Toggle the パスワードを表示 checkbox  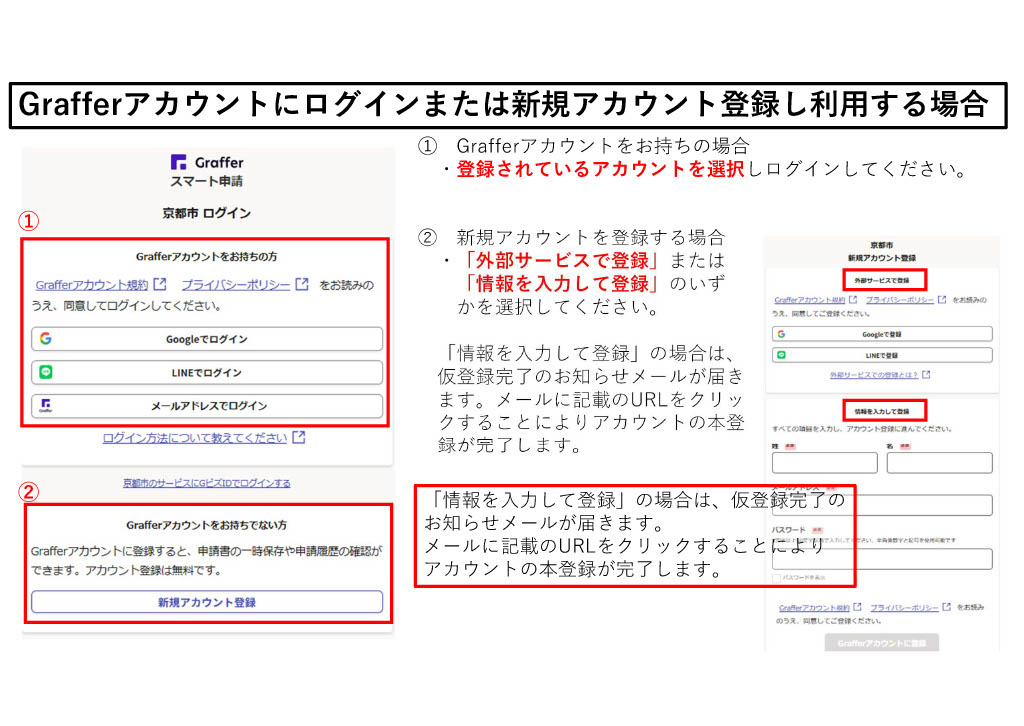pos(777,579)
